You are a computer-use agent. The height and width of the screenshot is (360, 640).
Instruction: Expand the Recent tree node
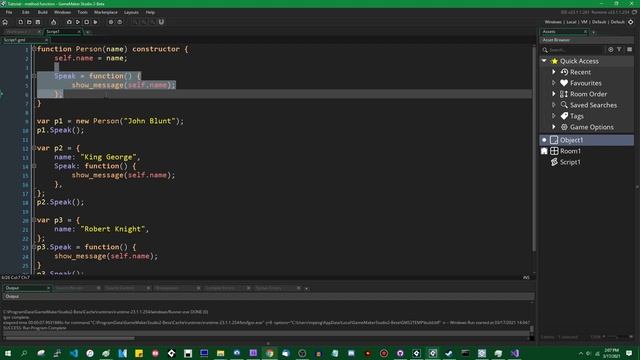pyautogui.click(x=553, y=72)
